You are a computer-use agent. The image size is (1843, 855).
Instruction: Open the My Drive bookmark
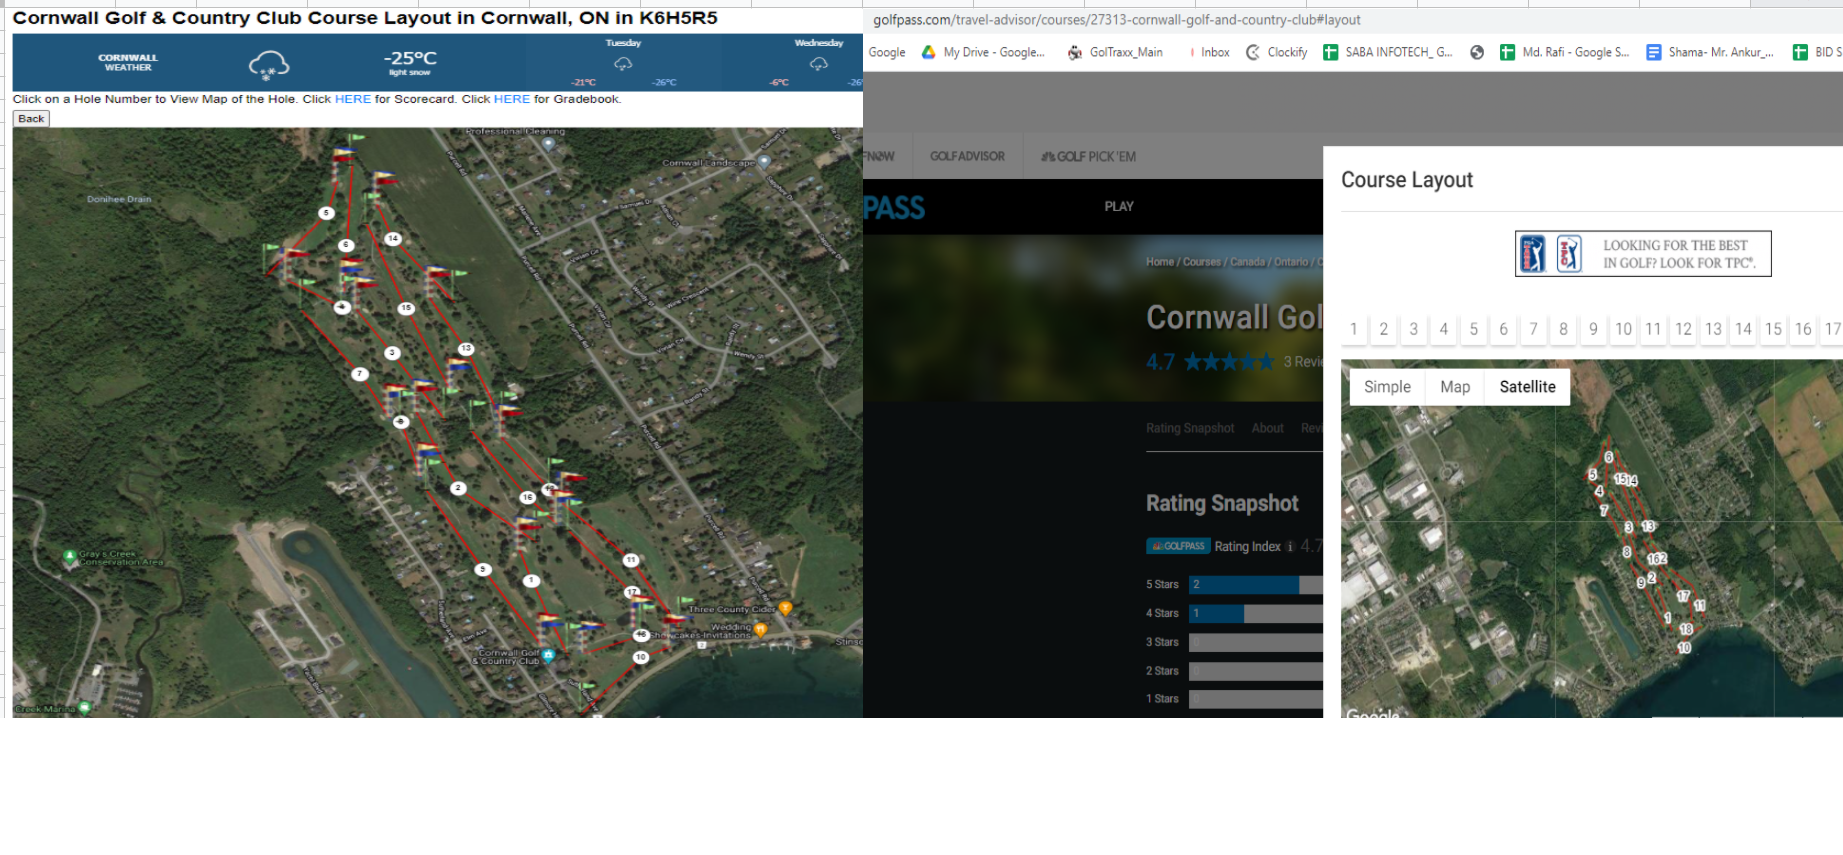983,52
